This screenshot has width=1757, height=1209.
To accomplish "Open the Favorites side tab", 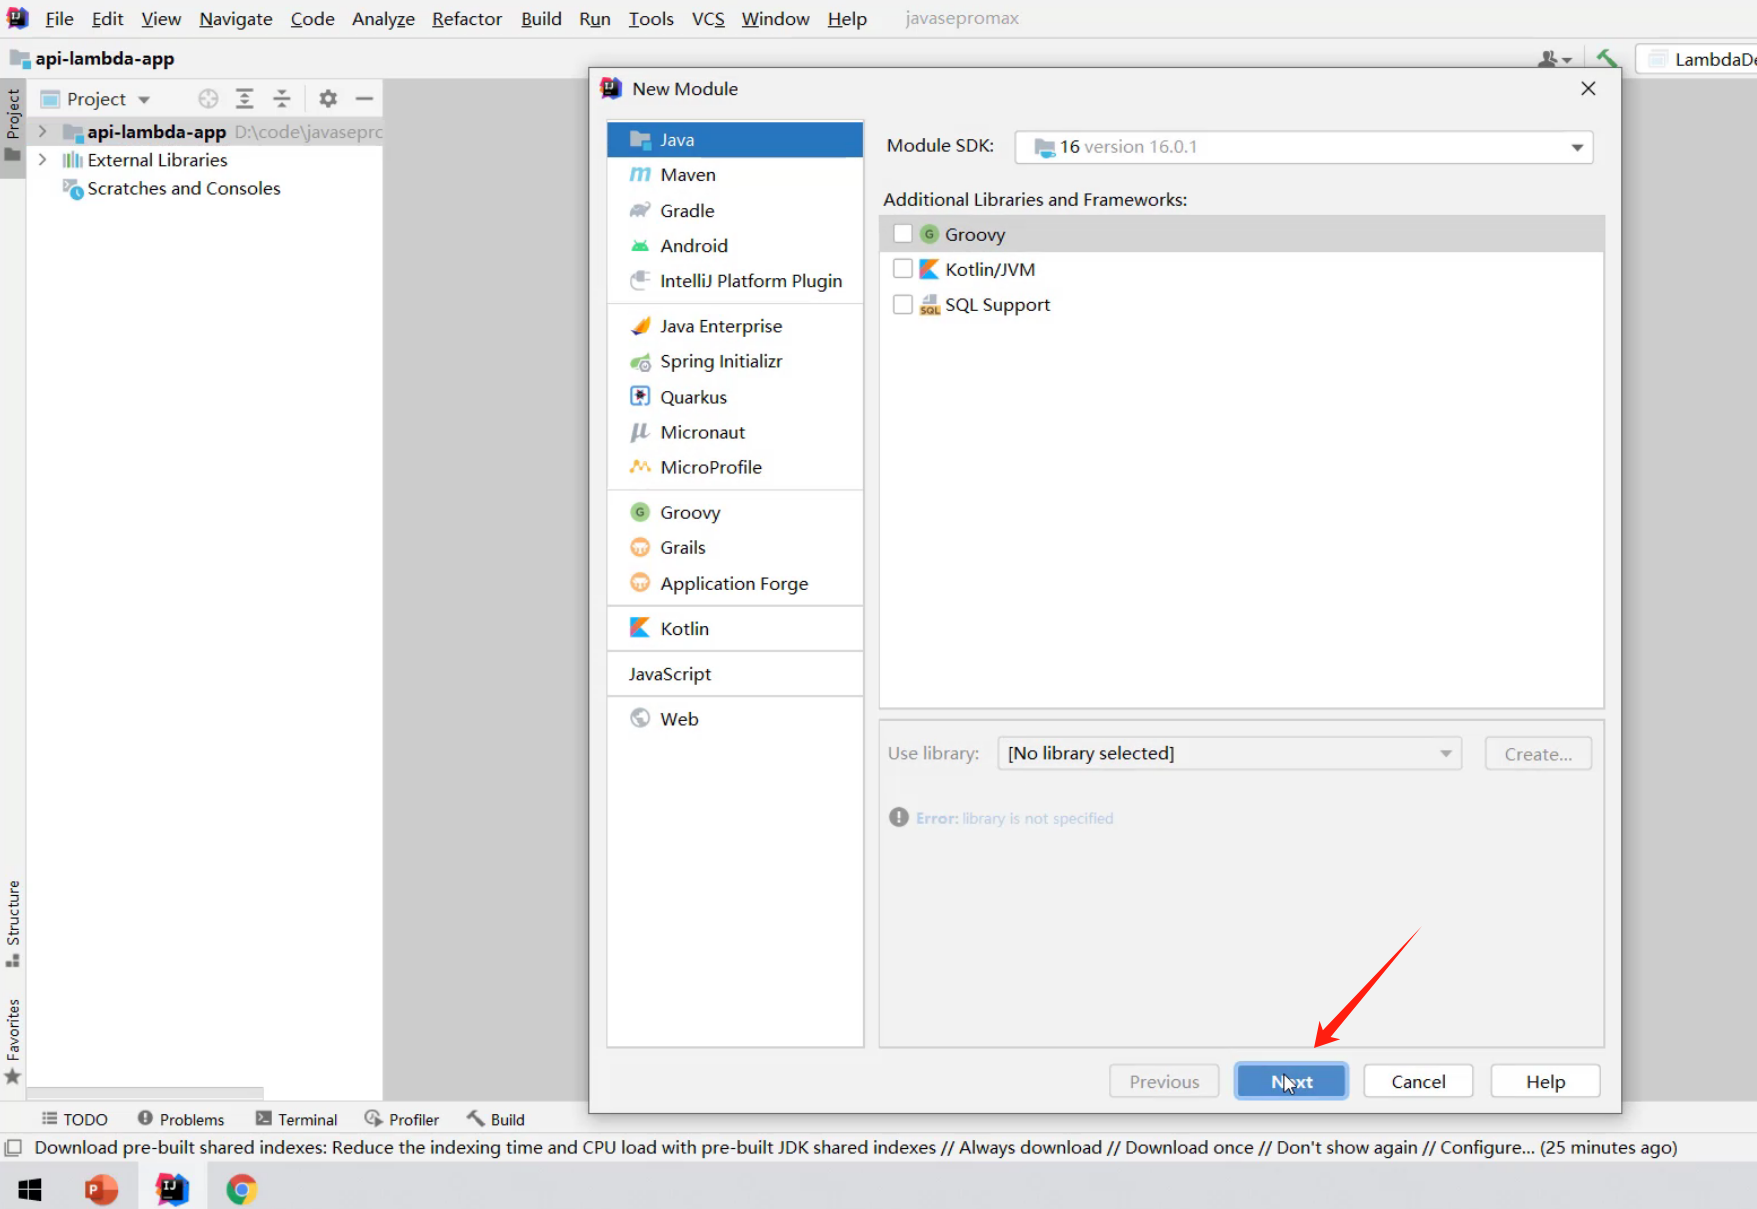I will tap(13, 1041).
